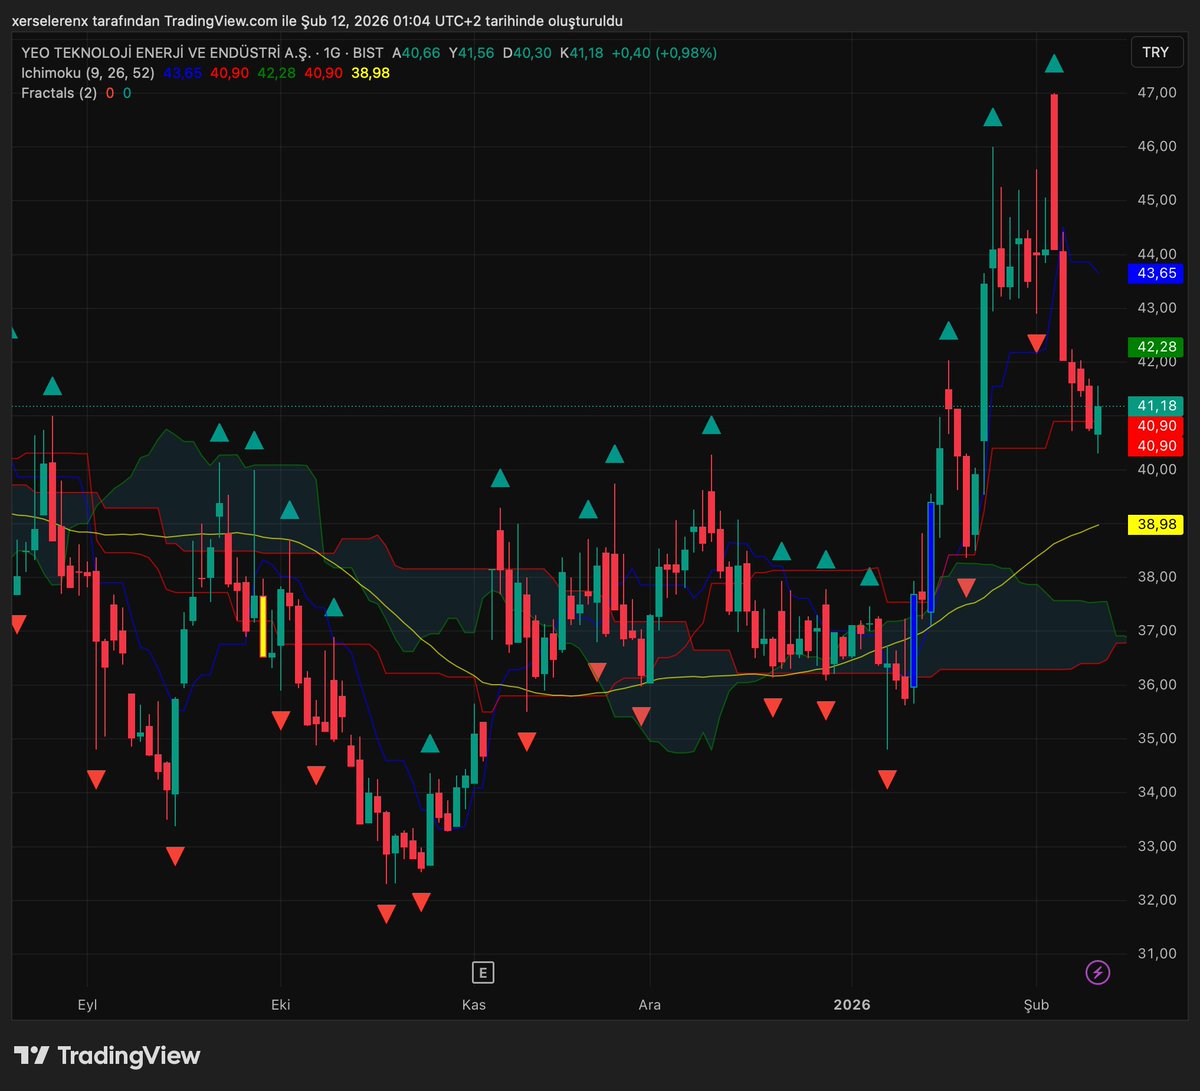Click the 47,00 price scale value
The width and height of the screenshot is (1200, 1091).
click(1158, 93)
